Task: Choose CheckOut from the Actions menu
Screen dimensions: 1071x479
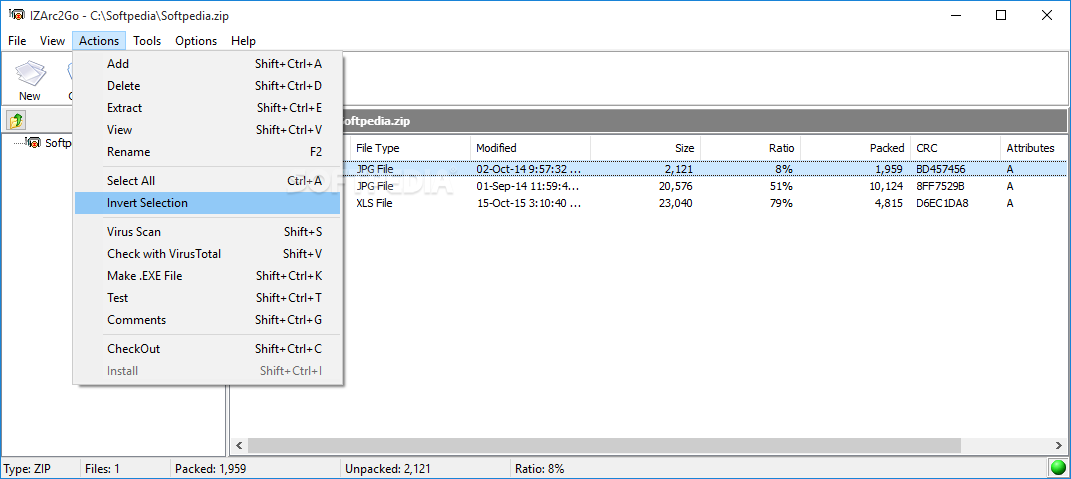Action: (x=208, y=349)
